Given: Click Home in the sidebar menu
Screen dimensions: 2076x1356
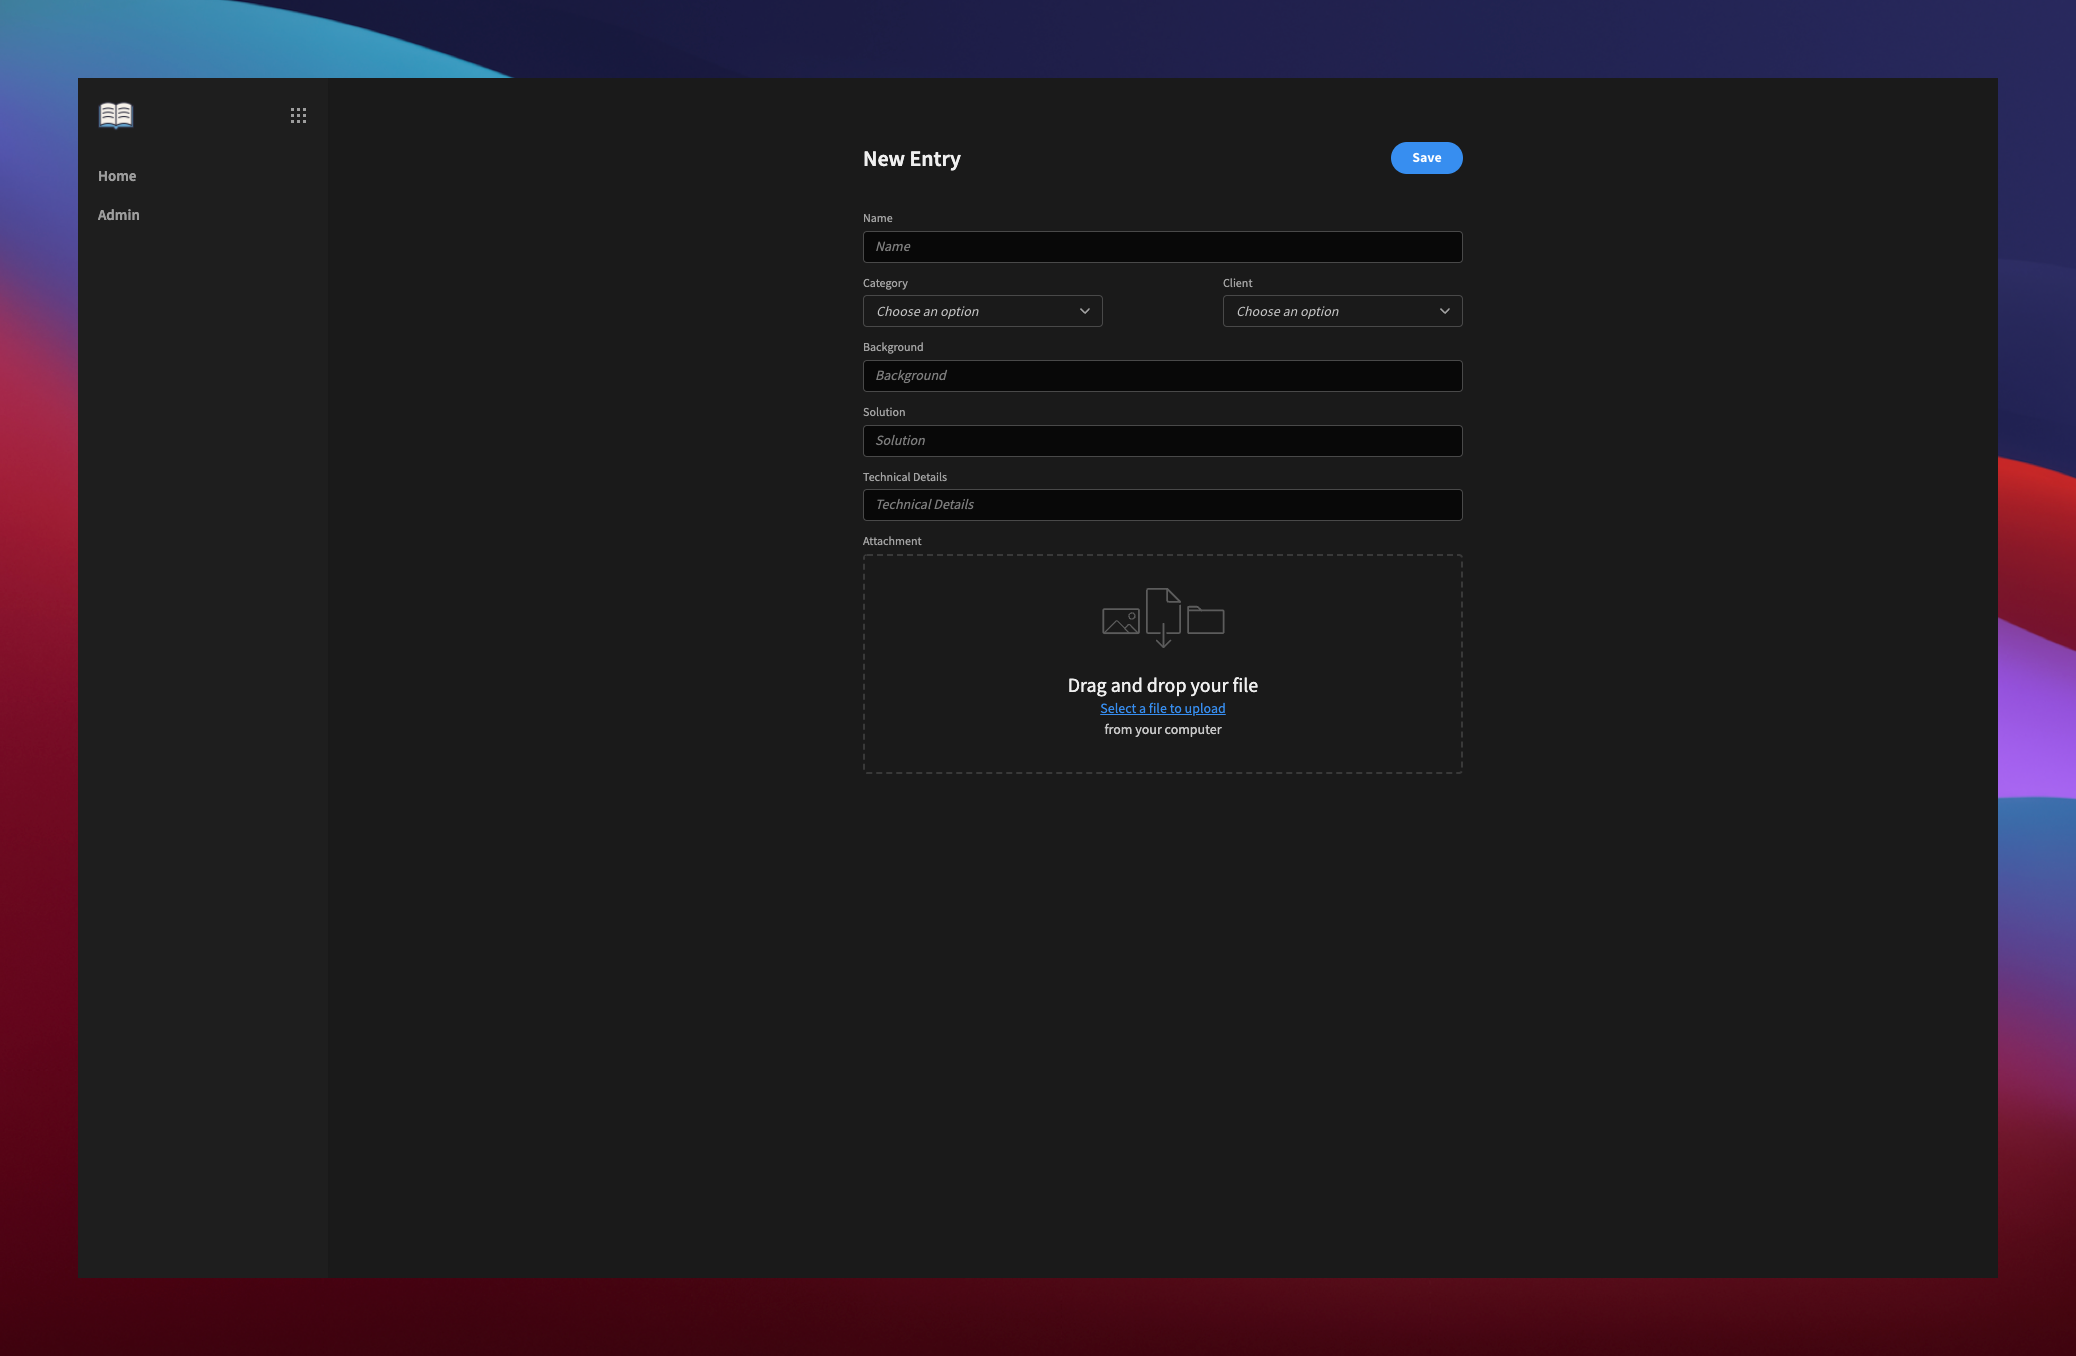Looking at the screenshot, I should pos(118,176).
